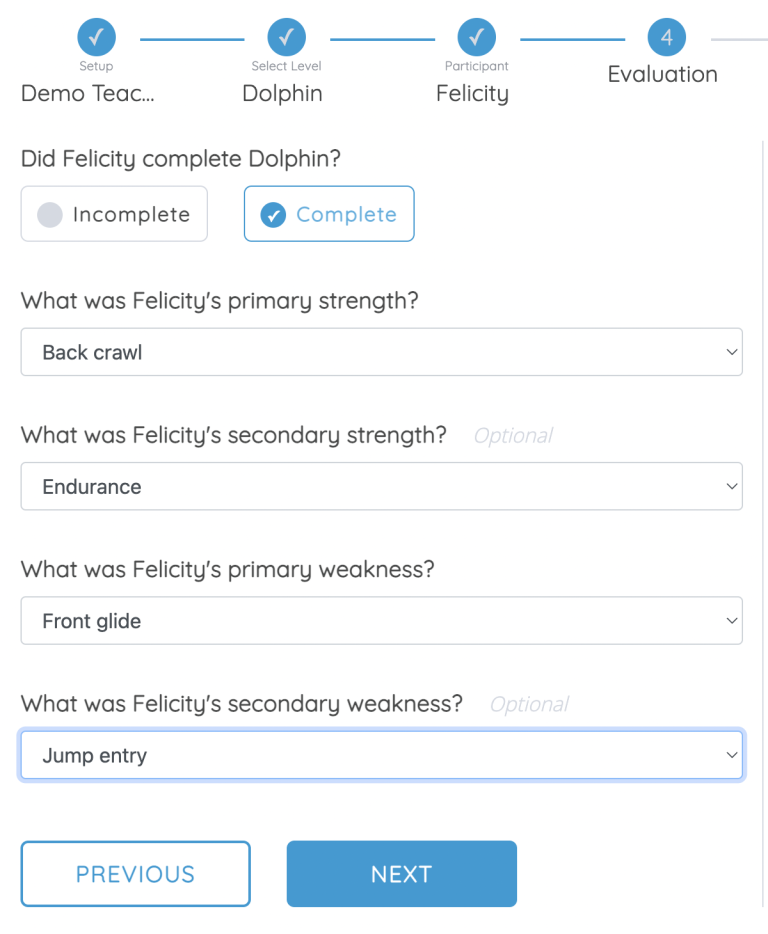Click the Setup step checkmark icon
Screen dimensions: 768x934
point(96,37)
